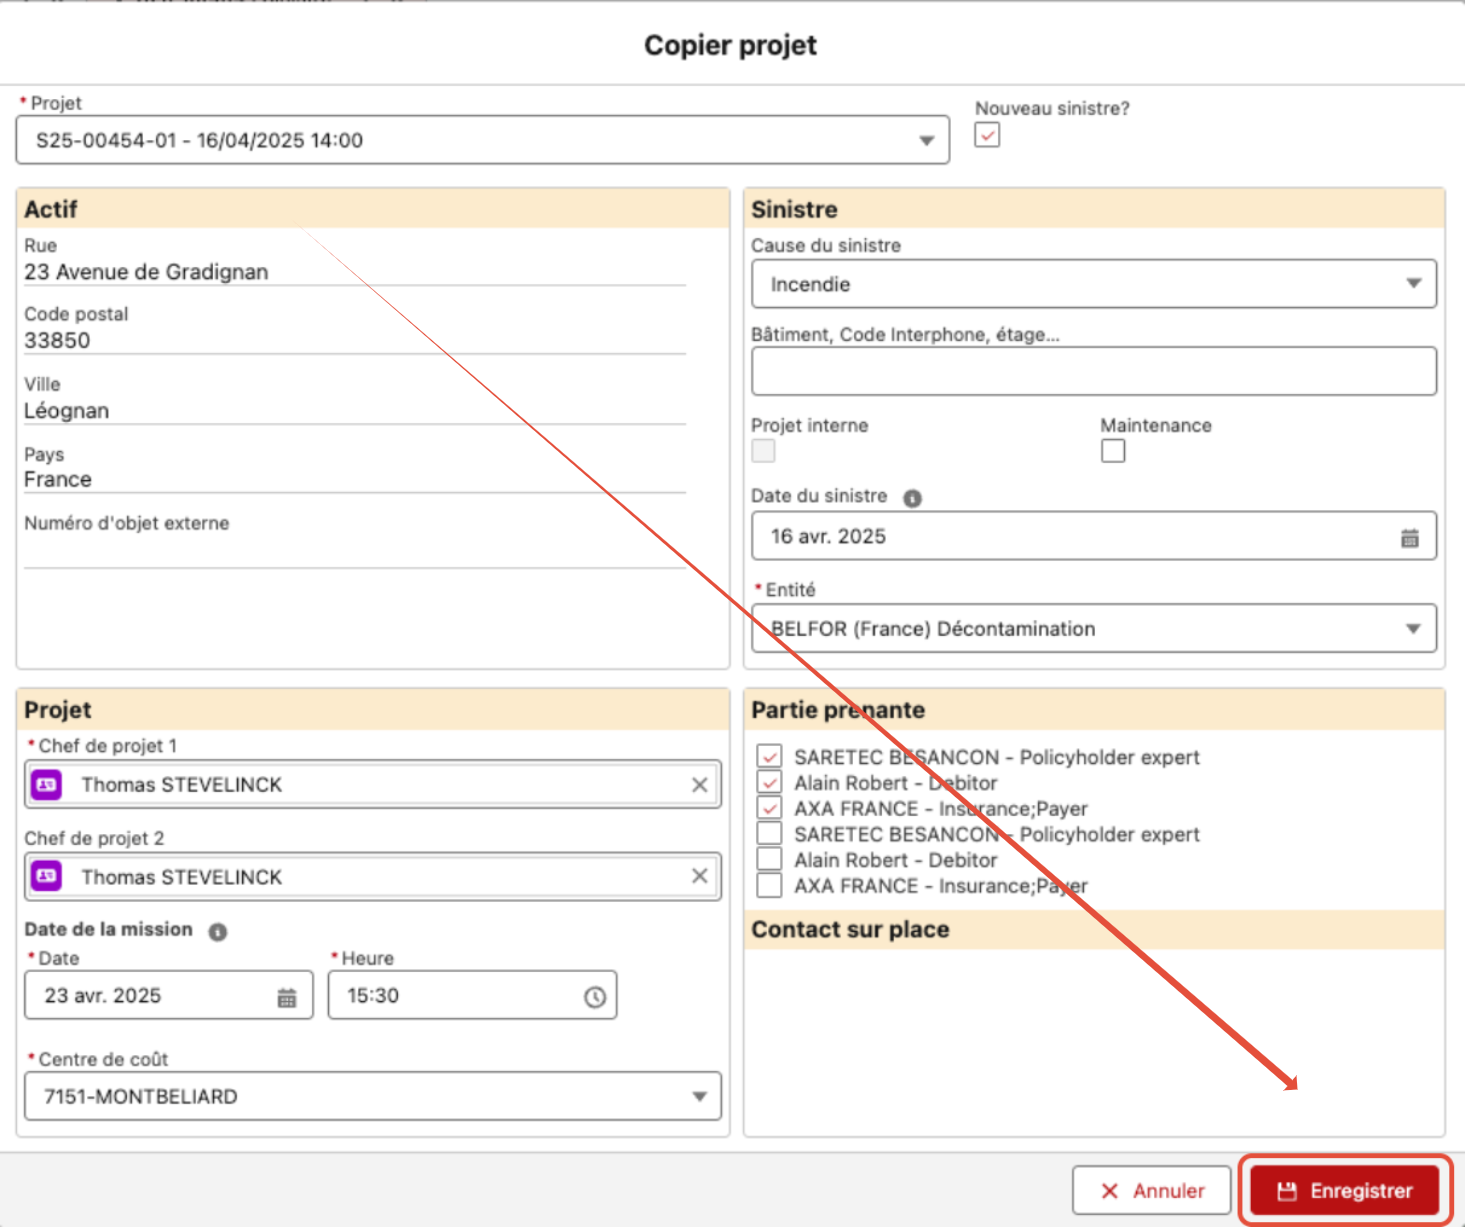Click Date du sinistre field 16 avr. 2025
Image resolution: width=1465 pixels, height=1227 pixels.
(x=1094, y=536)
